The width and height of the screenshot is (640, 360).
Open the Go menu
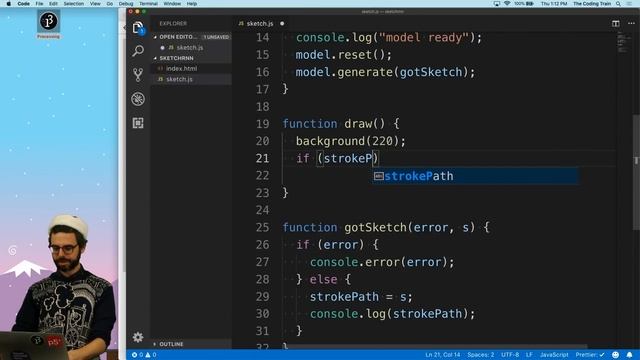109,4
